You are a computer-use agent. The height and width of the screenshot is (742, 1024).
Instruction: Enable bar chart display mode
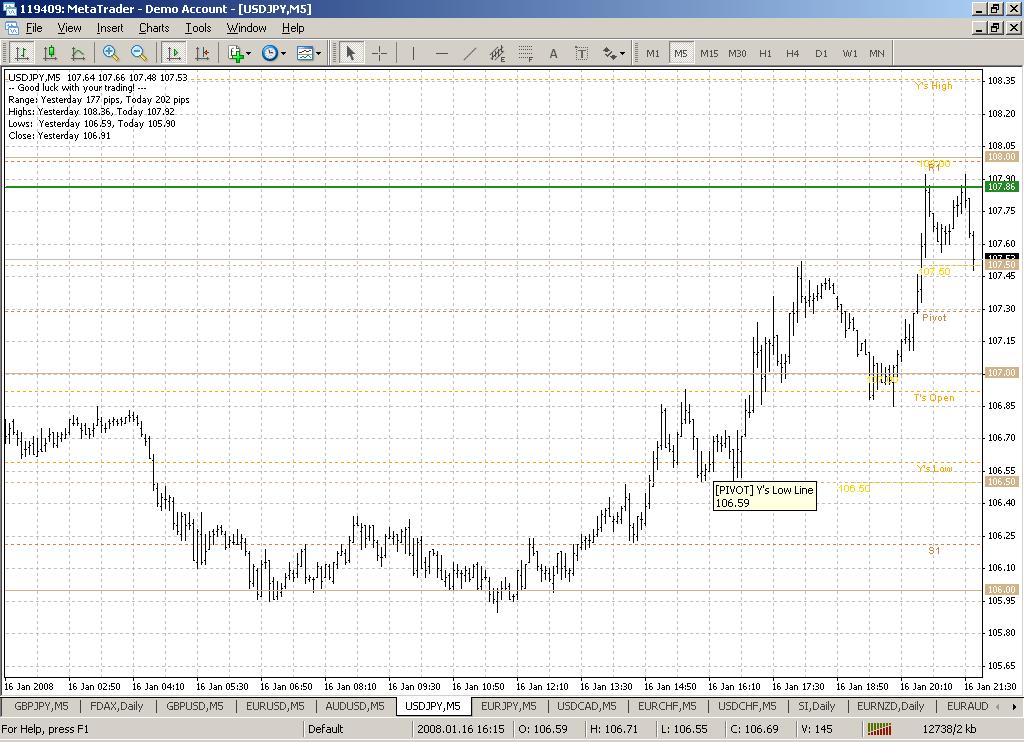click(x=21, y=53)
